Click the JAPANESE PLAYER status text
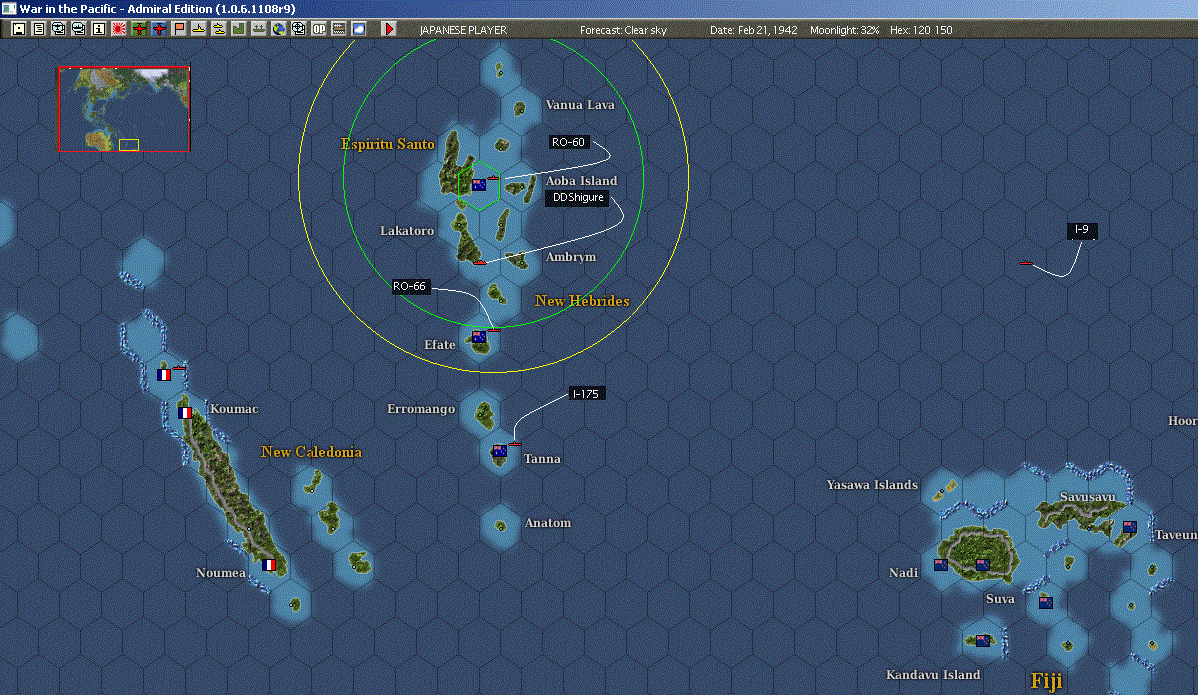 [463, 30]
